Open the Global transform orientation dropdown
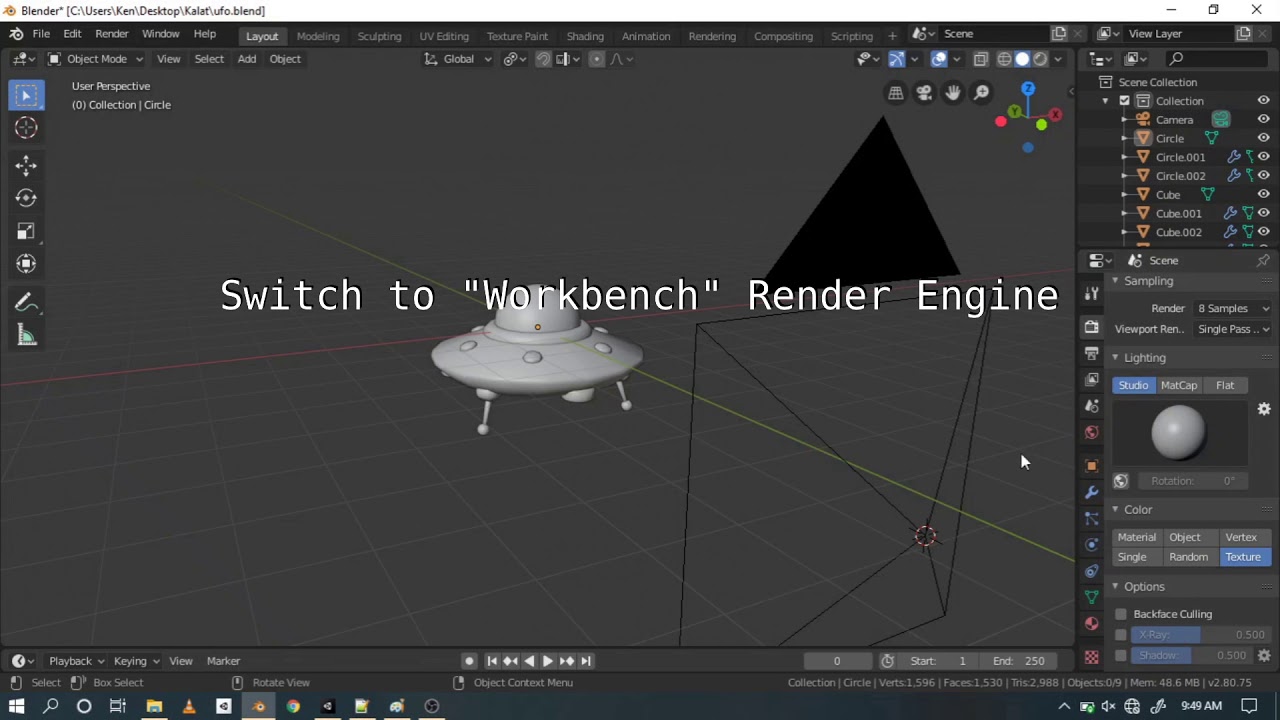Viewport: 1280px width, 720px height. pyautogui.click(x=458, y=59)
